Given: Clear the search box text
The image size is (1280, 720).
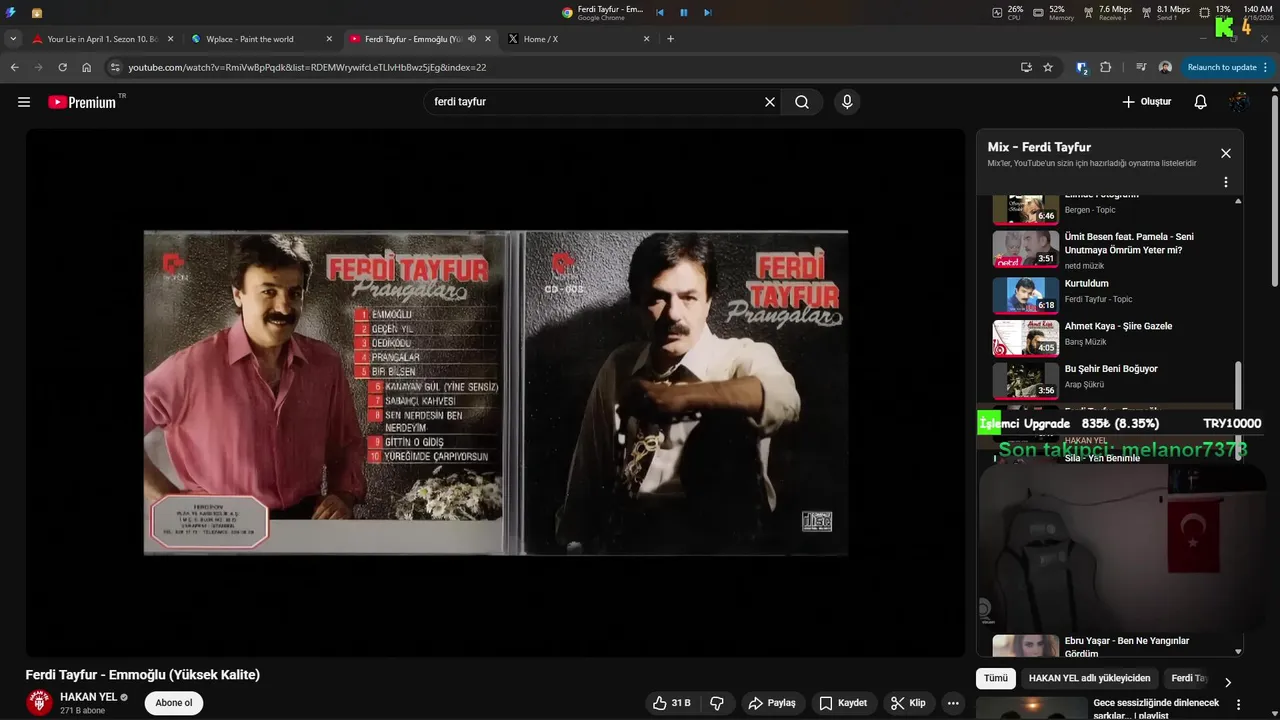Looking at the screenshot, I should tap(770, 102).
